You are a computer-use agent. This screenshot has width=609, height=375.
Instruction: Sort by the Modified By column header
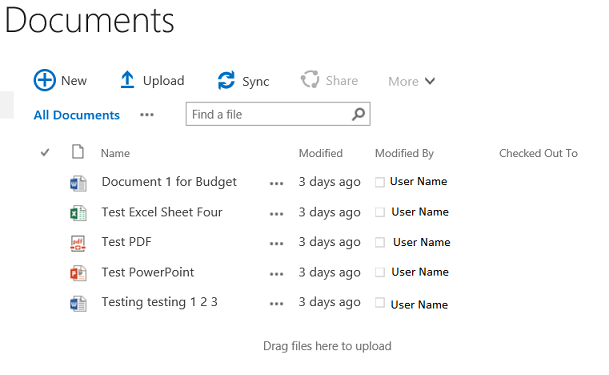tap(404, 153)
